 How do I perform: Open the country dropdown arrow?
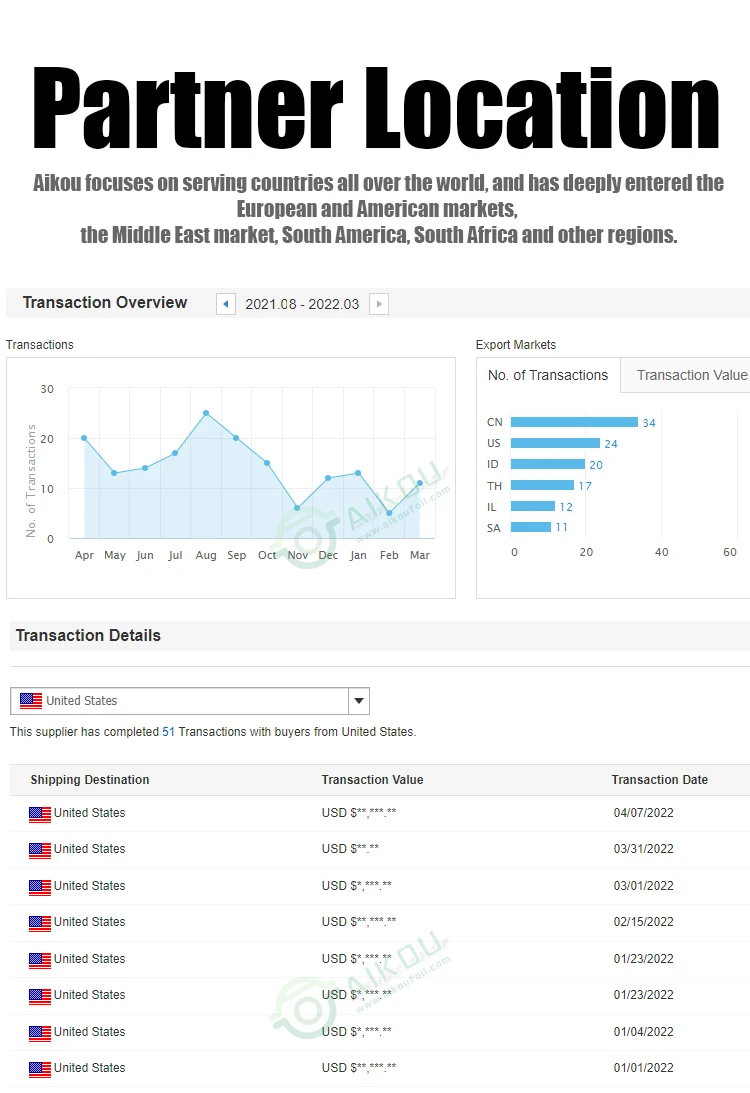pos(359,701)
